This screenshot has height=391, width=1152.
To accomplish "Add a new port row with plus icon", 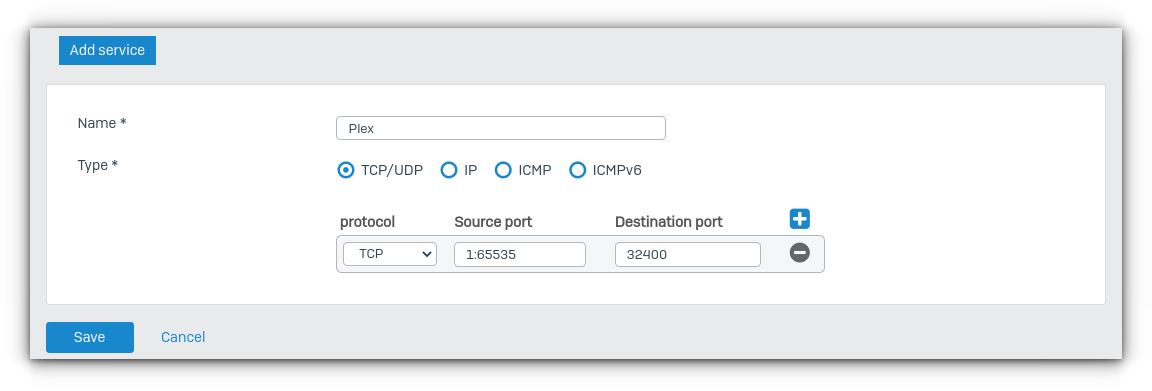I will 799,218.
